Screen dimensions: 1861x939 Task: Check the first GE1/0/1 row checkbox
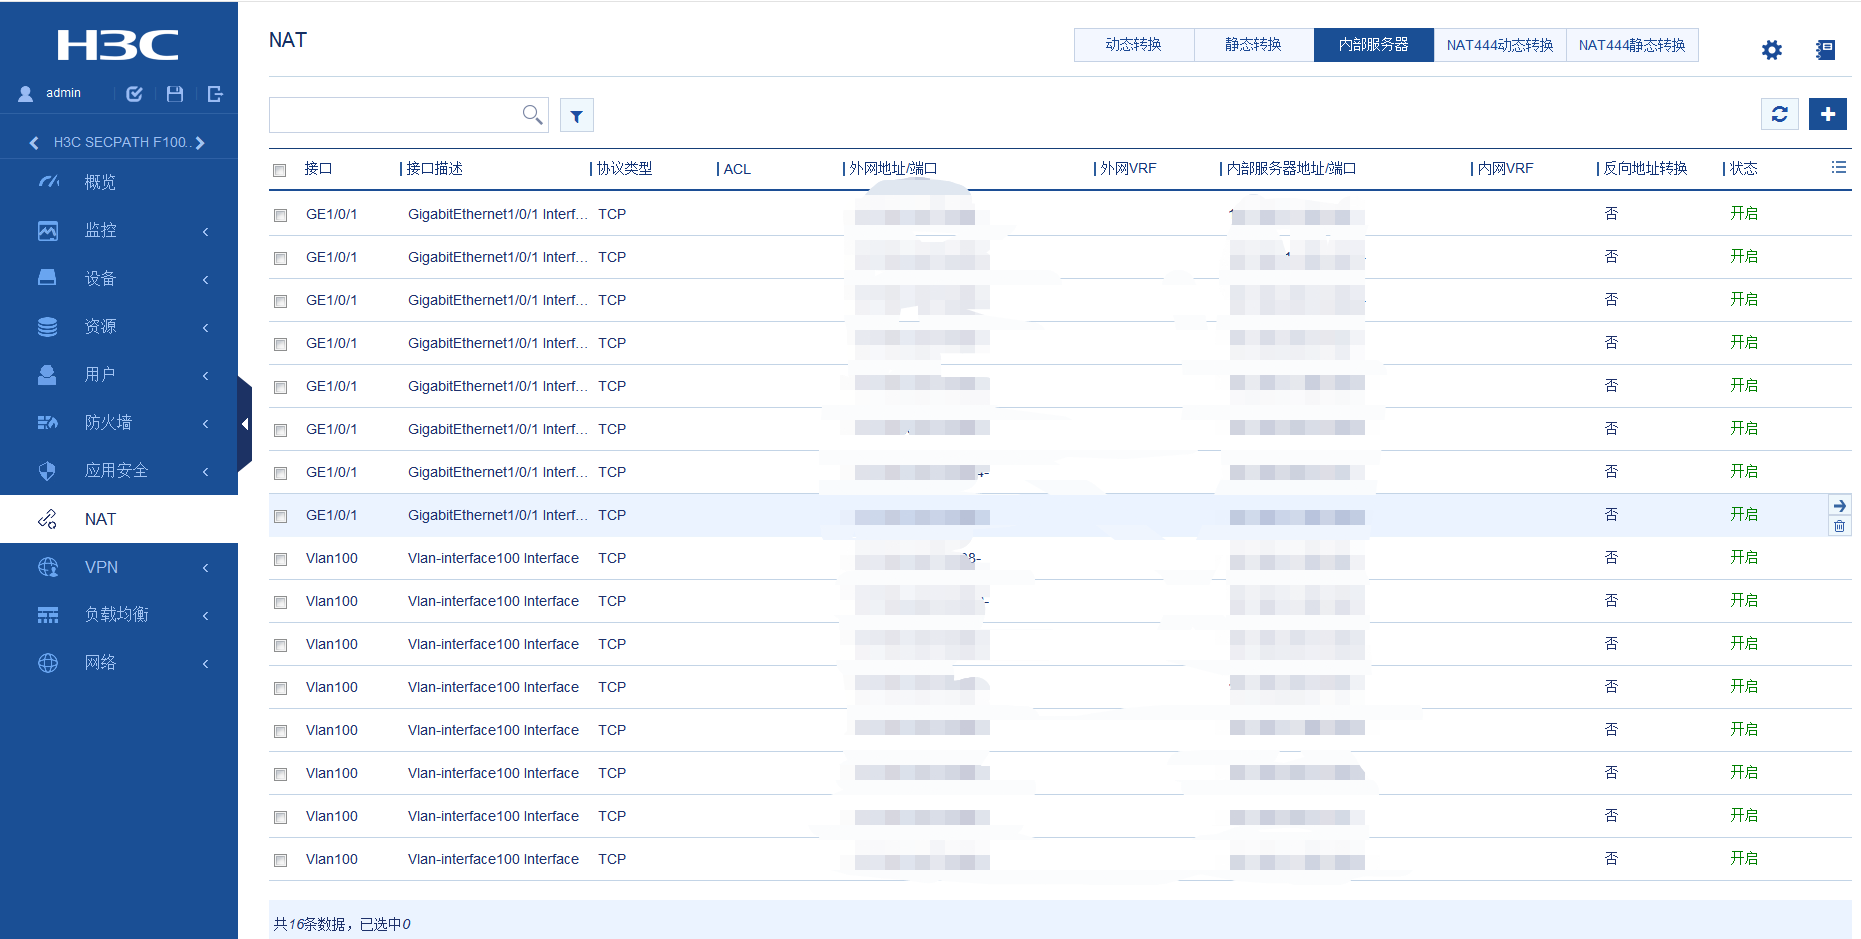280,215
